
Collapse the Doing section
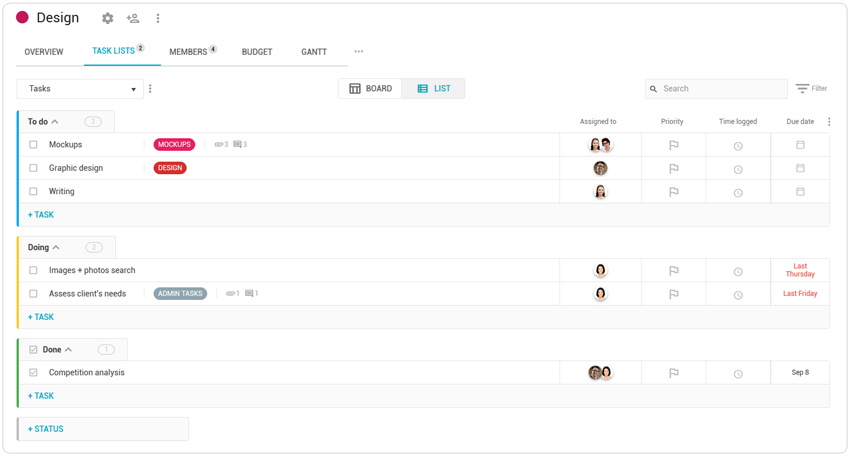click(56, 248)
